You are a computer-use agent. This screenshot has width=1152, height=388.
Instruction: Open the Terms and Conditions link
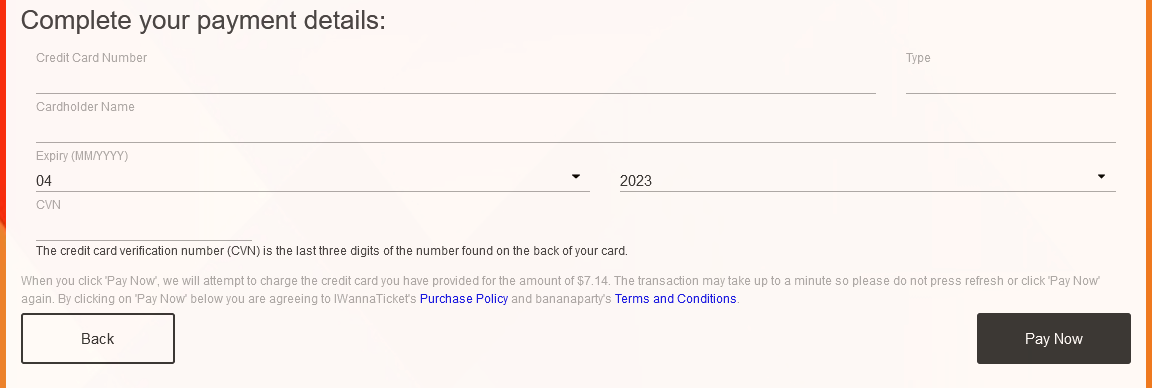[675, 299]
